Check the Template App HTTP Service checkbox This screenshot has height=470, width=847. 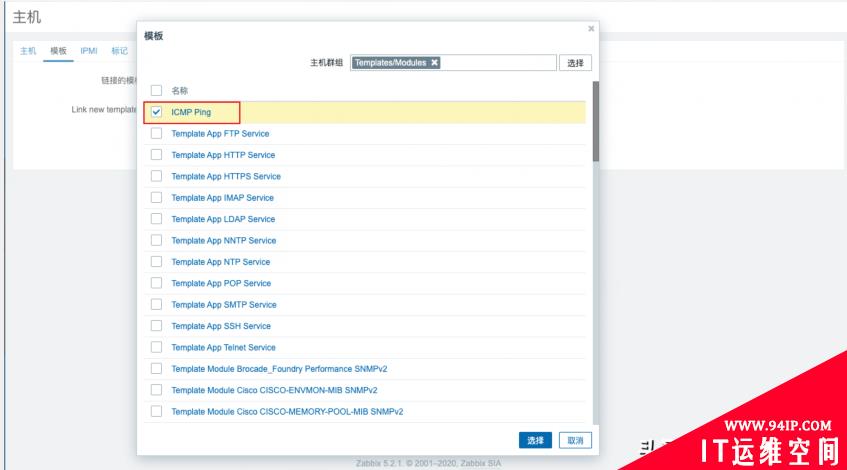156,155
